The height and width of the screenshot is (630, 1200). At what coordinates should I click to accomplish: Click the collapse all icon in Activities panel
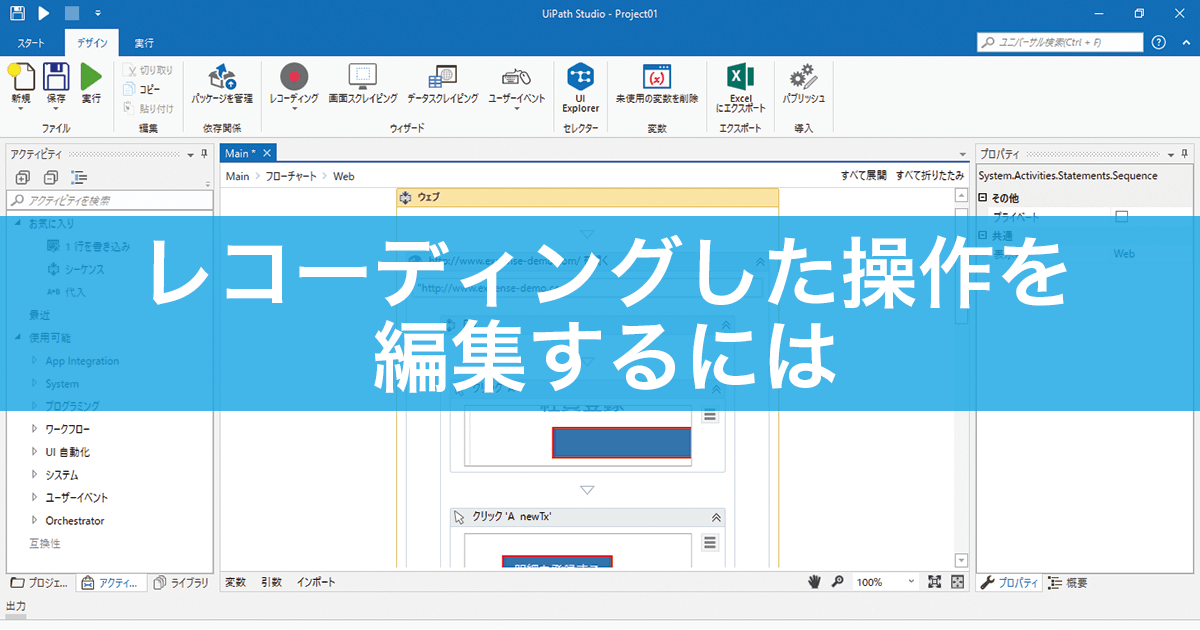pyautogui.click(x=50, y=178)
